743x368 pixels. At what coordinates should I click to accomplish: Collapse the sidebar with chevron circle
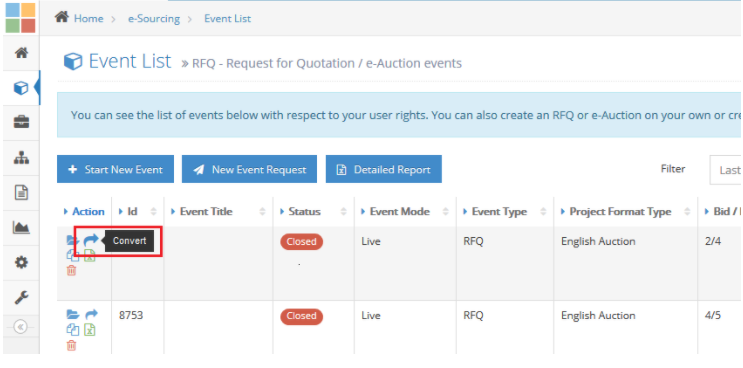(x=20, y=327)
